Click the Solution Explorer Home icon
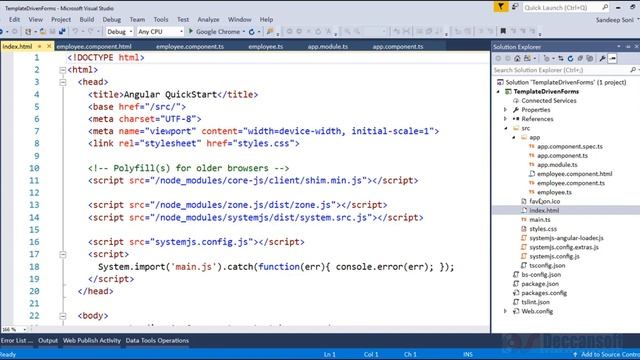Screen dimensions: 640x360 tap(517, 58)
